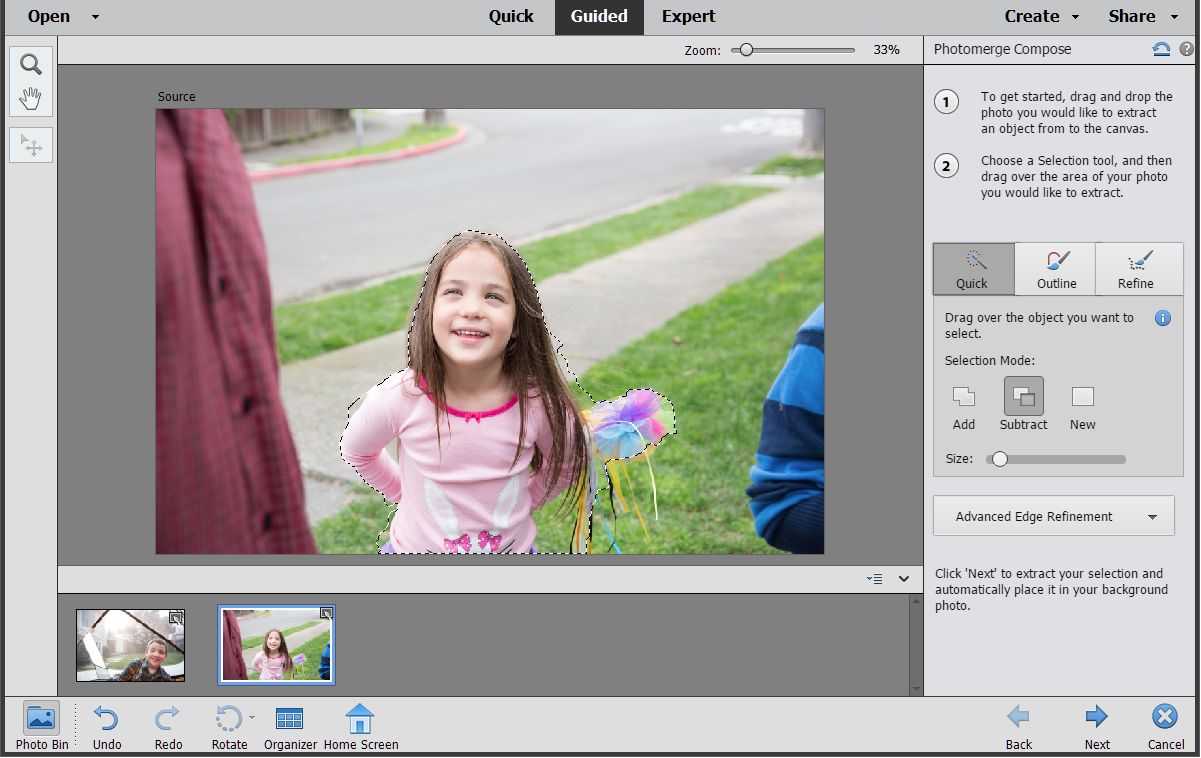Open the Create dropdown menu
Image resolution: width=1201 pixels, height=758 pixels.
click(x=1042, y=16)
